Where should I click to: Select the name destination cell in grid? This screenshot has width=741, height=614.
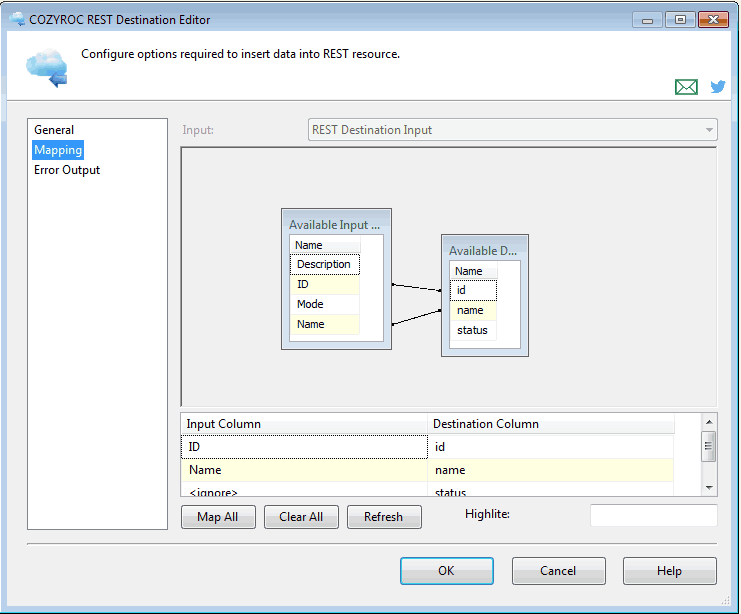[x=551, y=470]
